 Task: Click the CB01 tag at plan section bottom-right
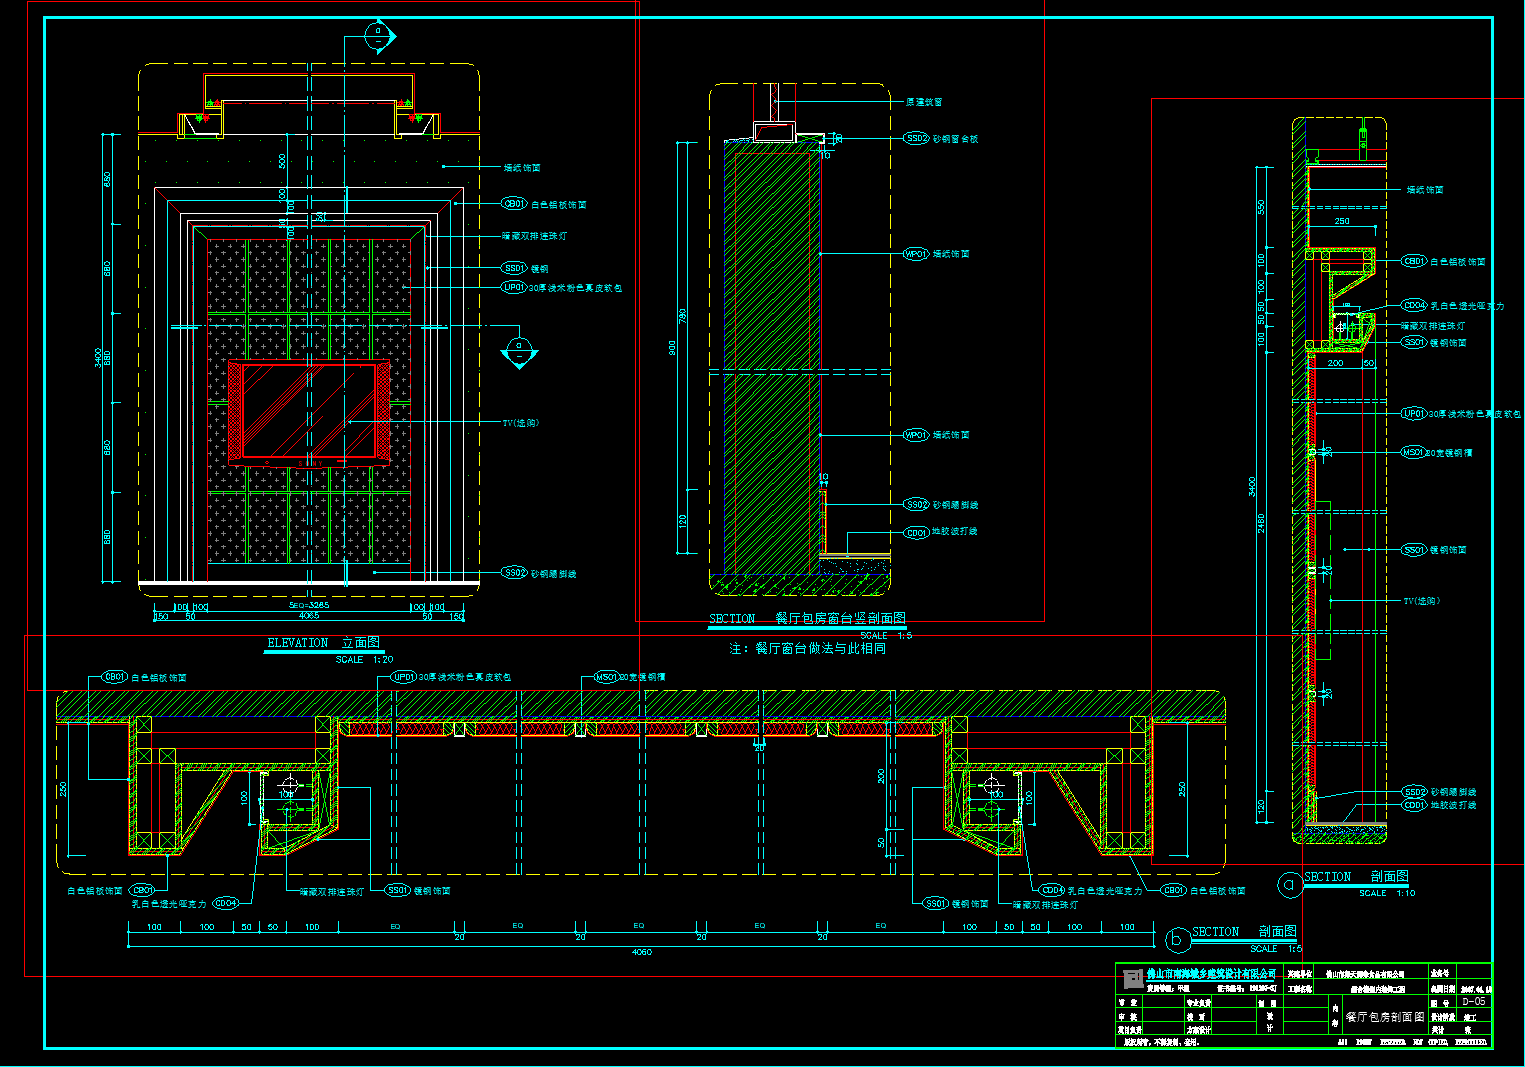point(1174,890)
